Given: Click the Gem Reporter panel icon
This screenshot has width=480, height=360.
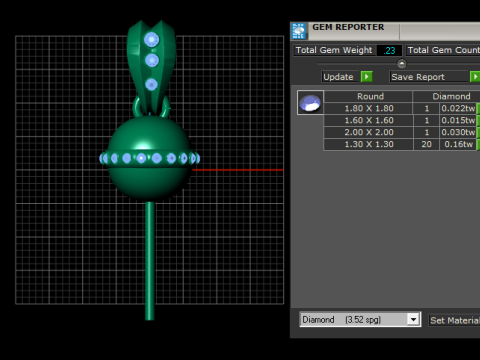Looking at the screenshot, I should coord(299,31).
